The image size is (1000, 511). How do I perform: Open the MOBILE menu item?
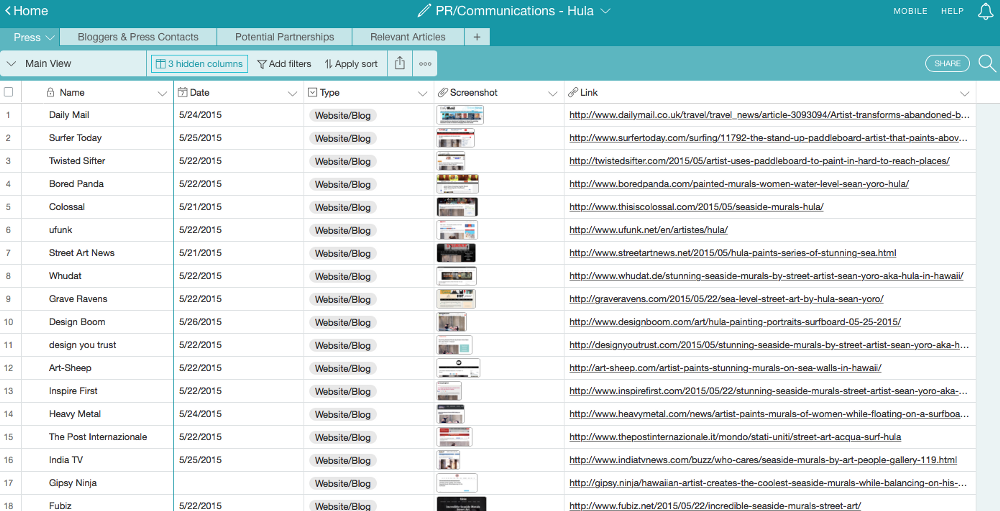(910, 11)
